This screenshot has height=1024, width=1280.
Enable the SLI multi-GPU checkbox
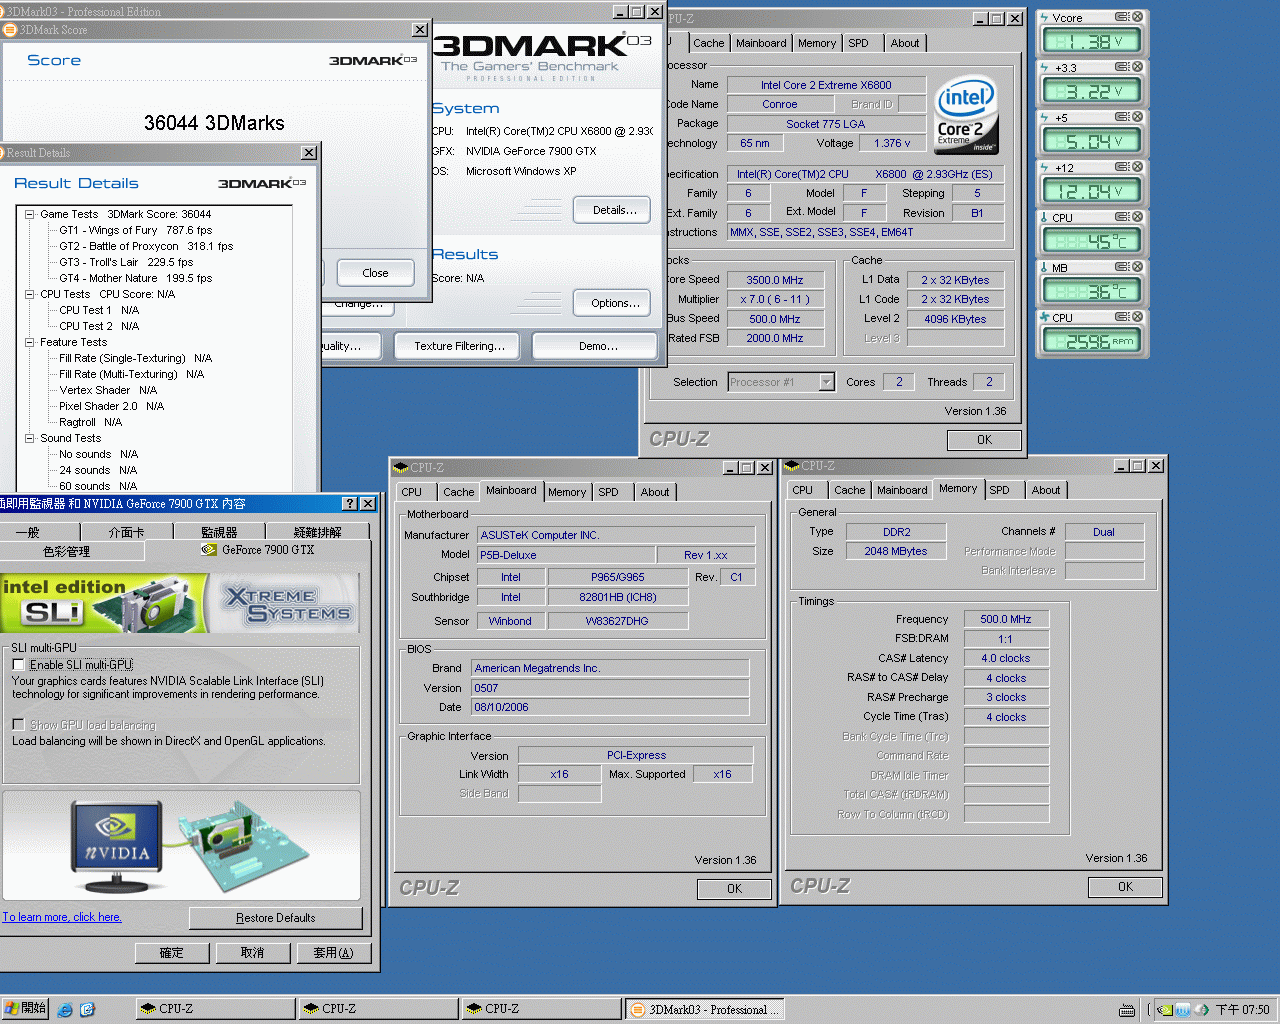click(x=18, y=665)
